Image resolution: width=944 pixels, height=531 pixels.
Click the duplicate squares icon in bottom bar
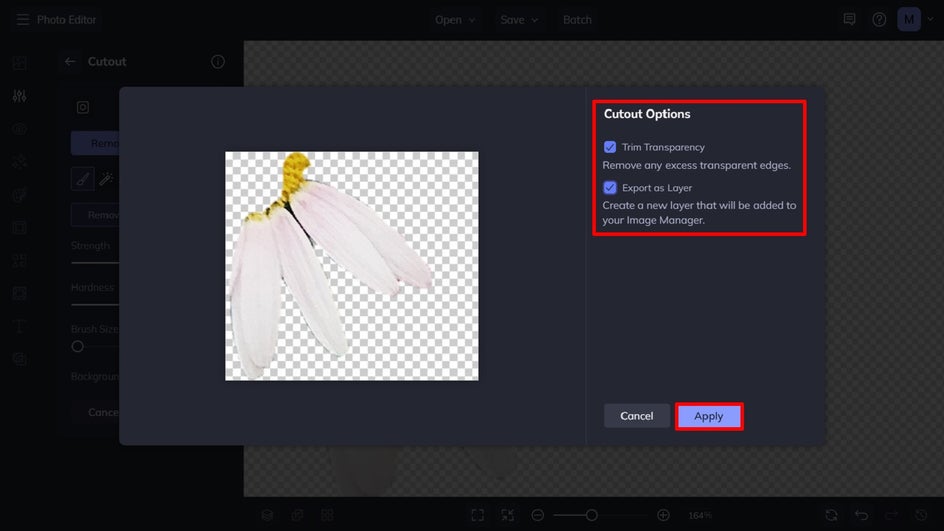(297, 515)
